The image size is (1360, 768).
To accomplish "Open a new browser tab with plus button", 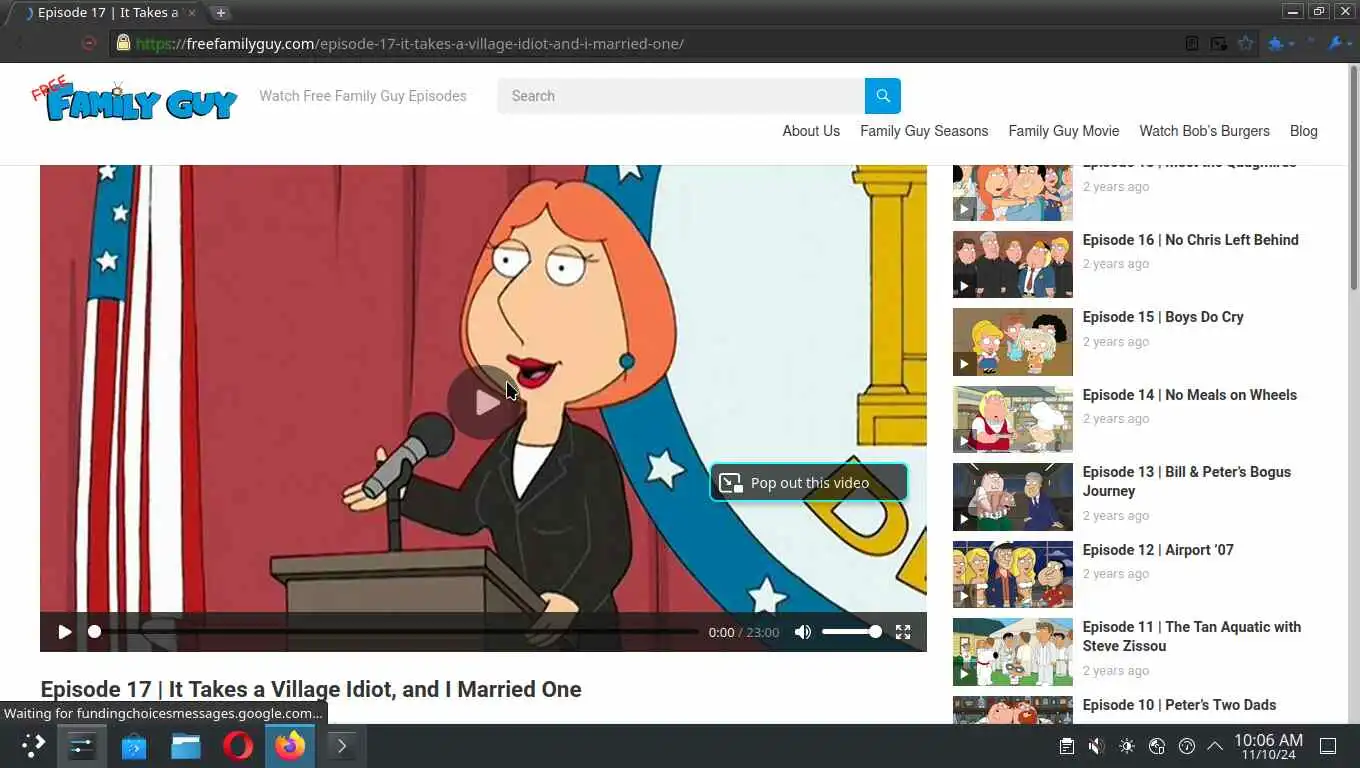I will pos(221,13).
